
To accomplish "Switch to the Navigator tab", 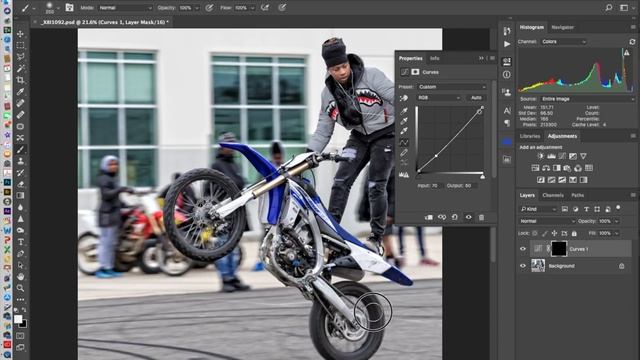I will tap(562, 27).
